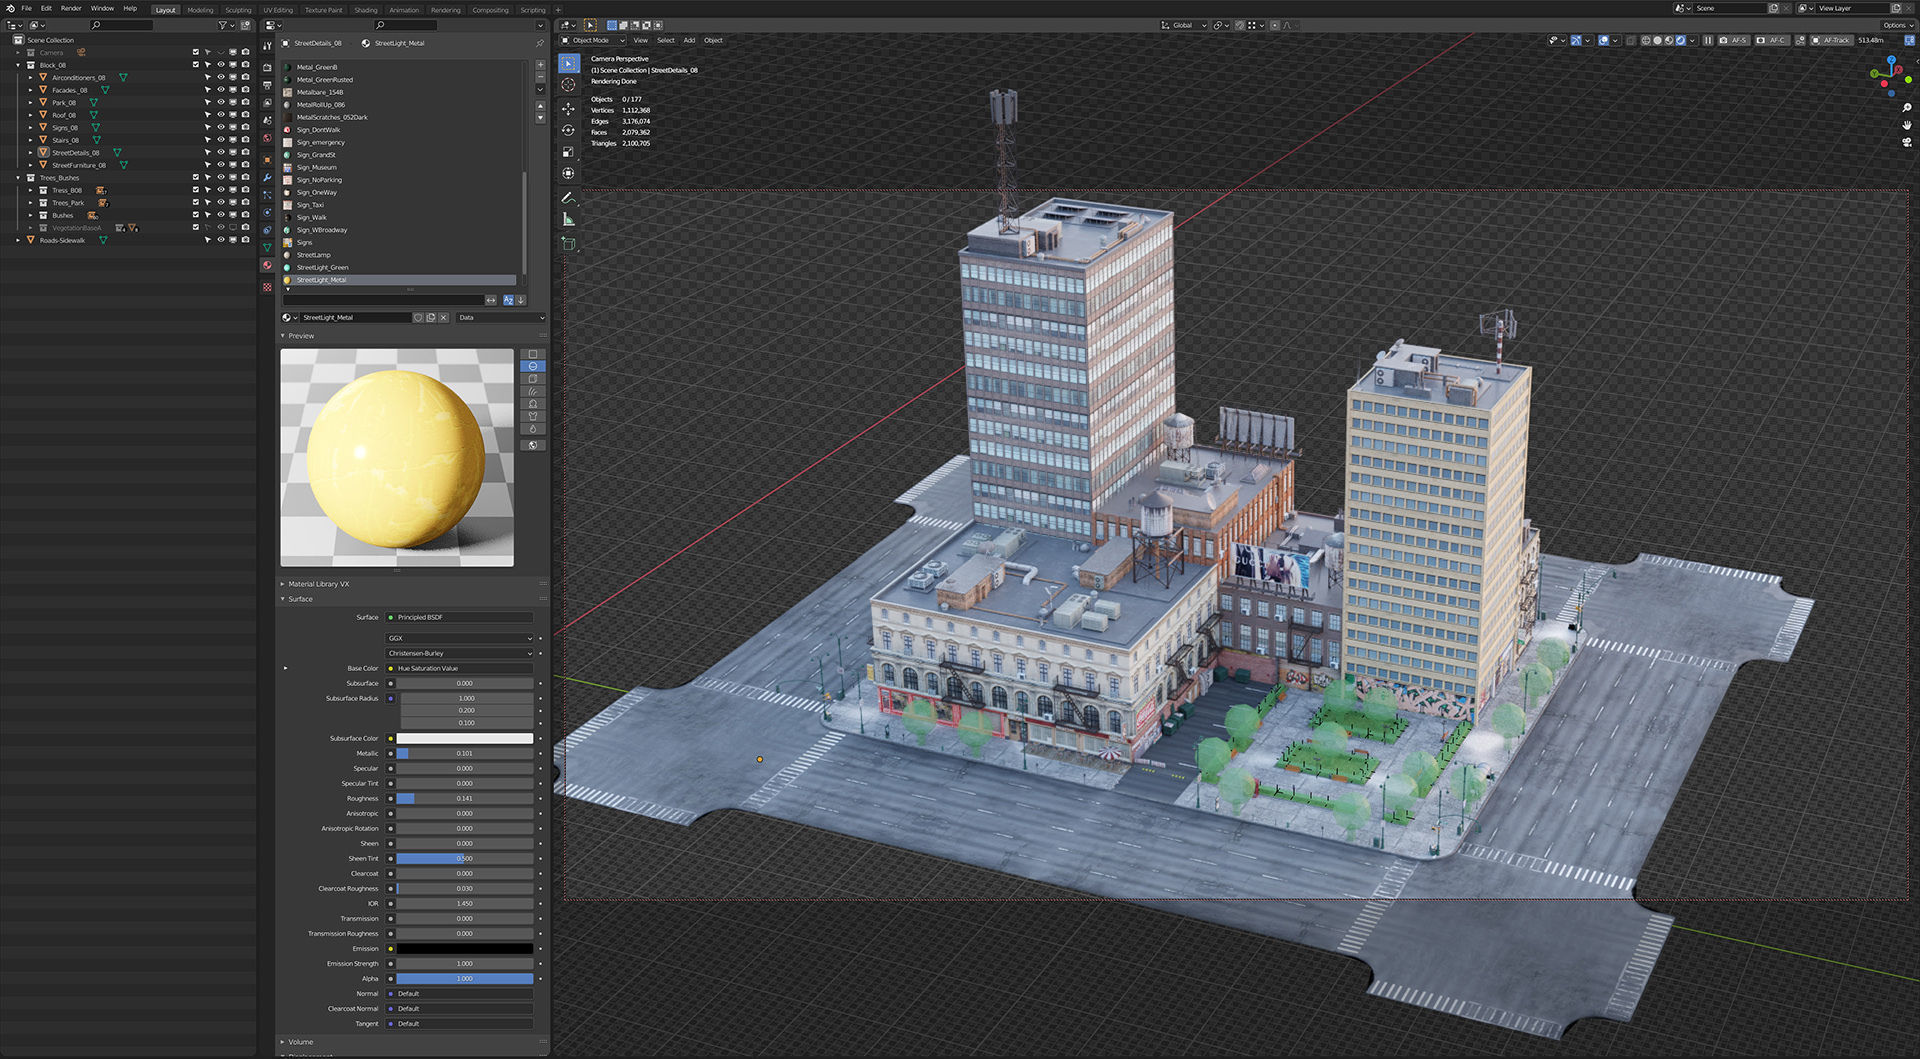
Task: Hide Roads-Sidewalk with its eye icon
Action: pos(221,240)
